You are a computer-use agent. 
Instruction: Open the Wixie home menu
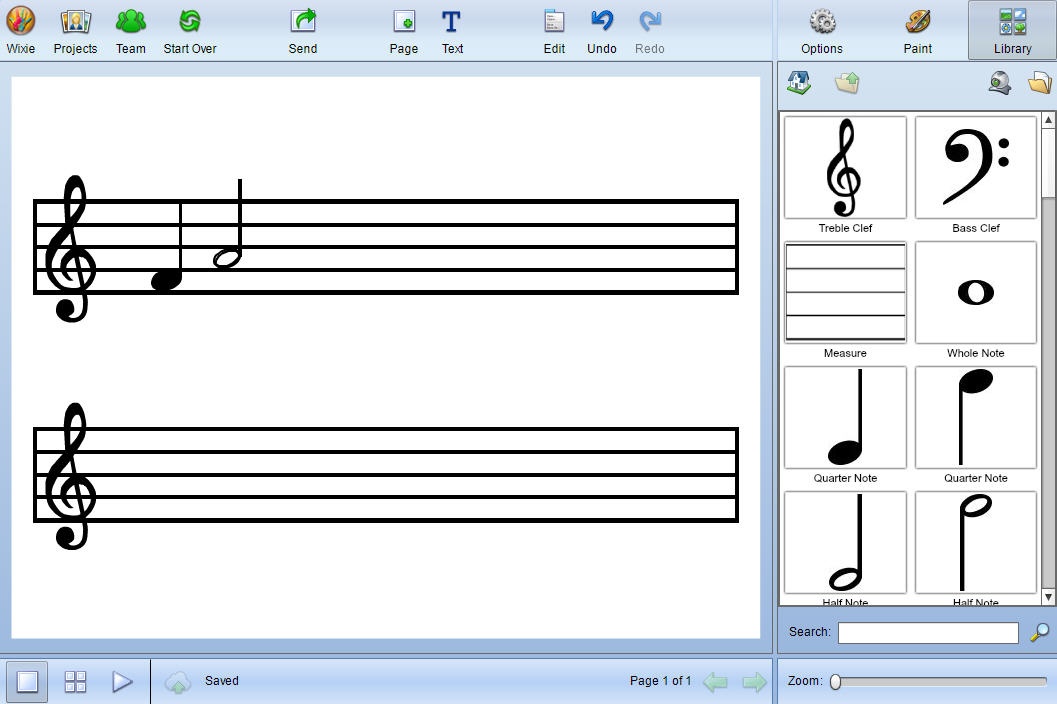[20, 28]
